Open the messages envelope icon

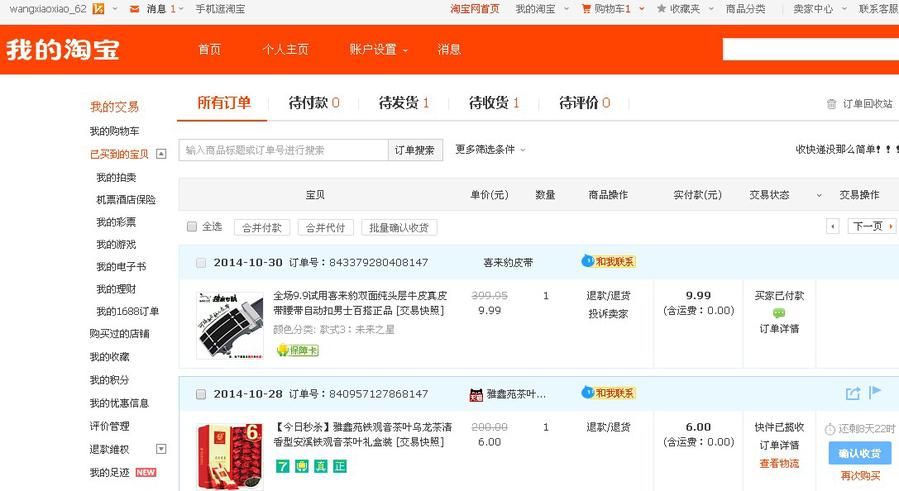click(134, 9)
